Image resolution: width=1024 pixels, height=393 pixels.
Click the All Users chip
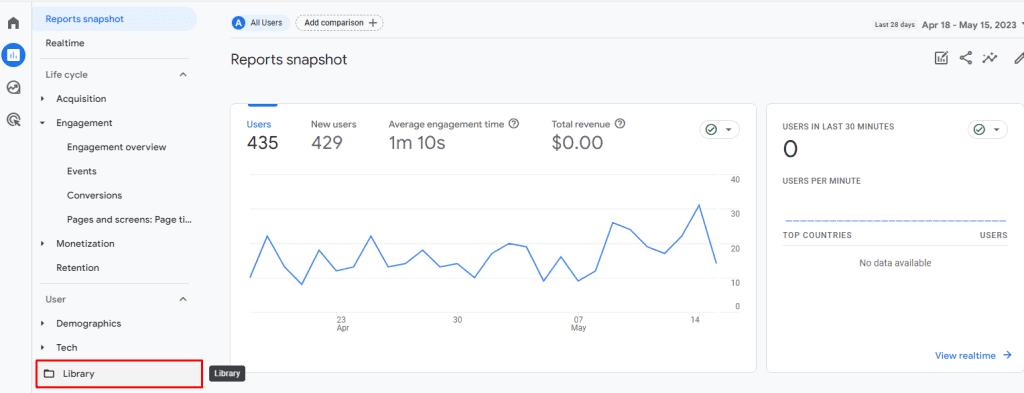coord(260,23)
